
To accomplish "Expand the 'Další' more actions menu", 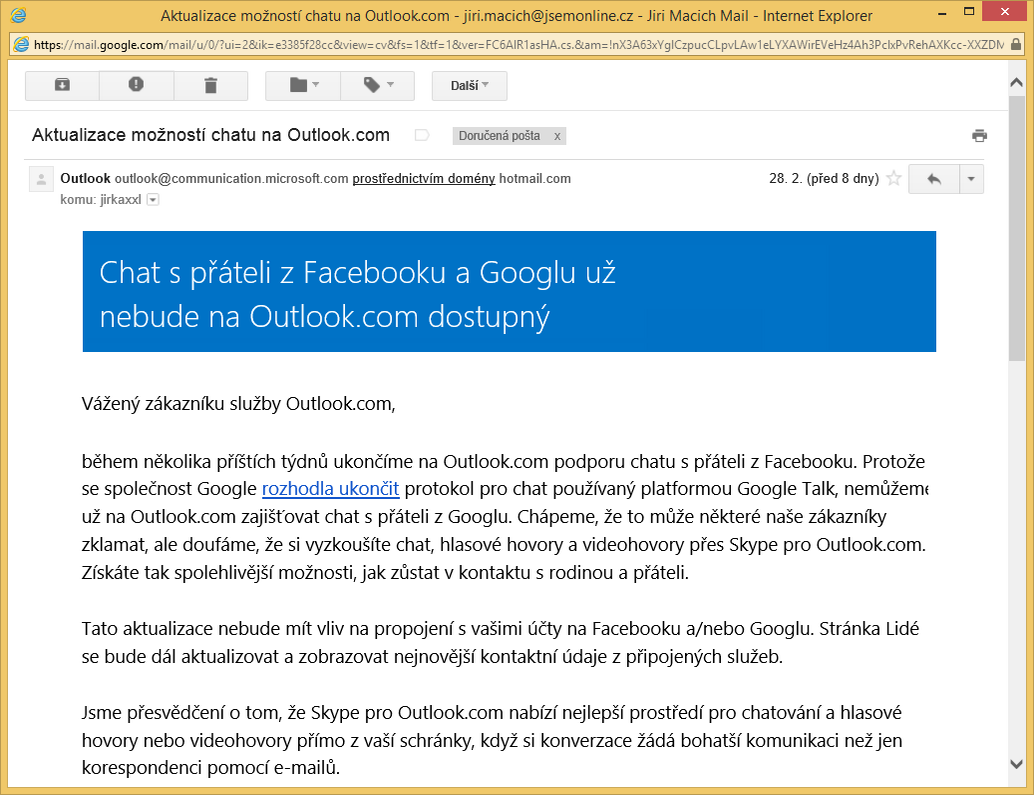I will click(469, 86).
